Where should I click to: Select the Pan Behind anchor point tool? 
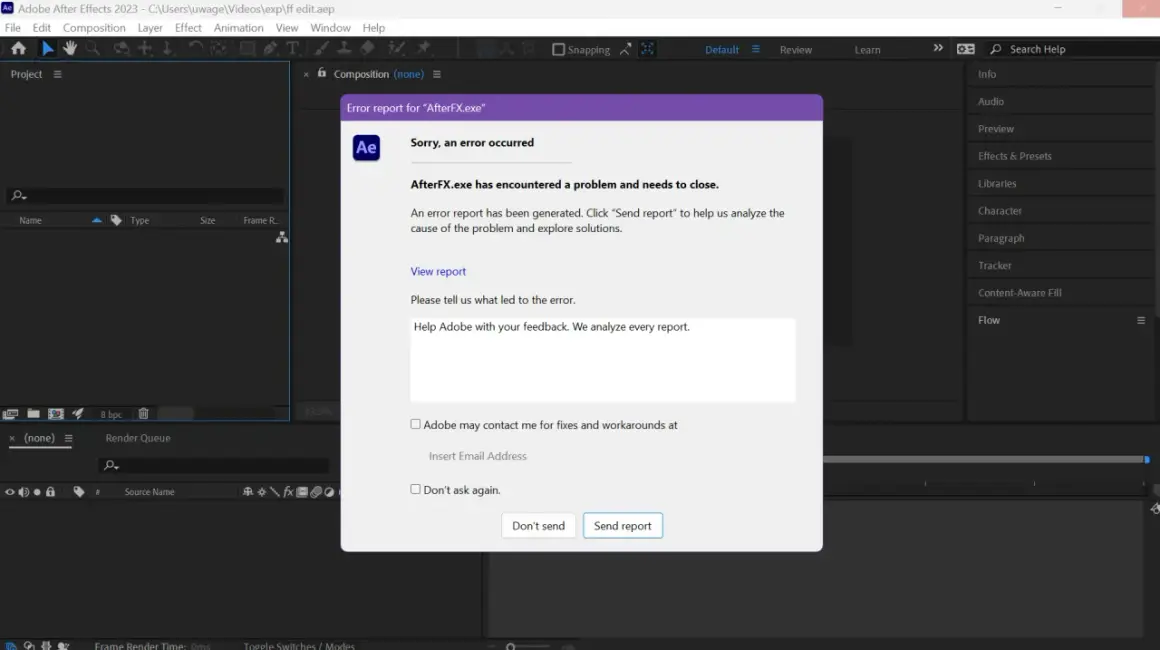(x=218, y=49)
